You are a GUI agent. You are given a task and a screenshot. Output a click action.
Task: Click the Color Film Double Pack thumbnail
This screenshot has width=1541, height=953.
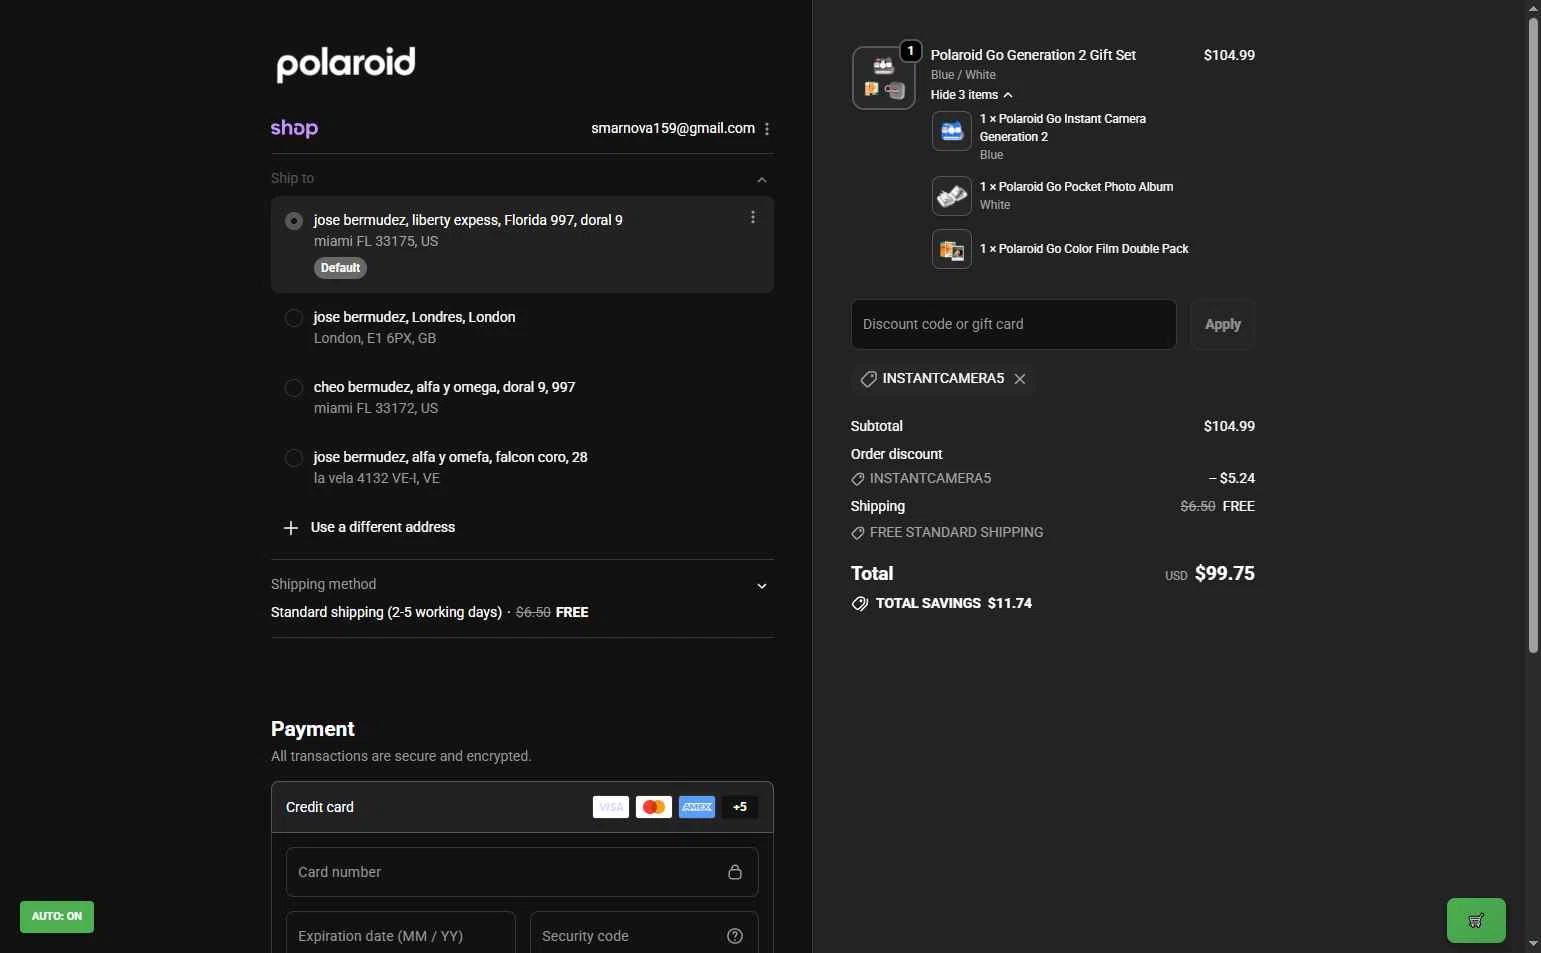coord(952,249)
